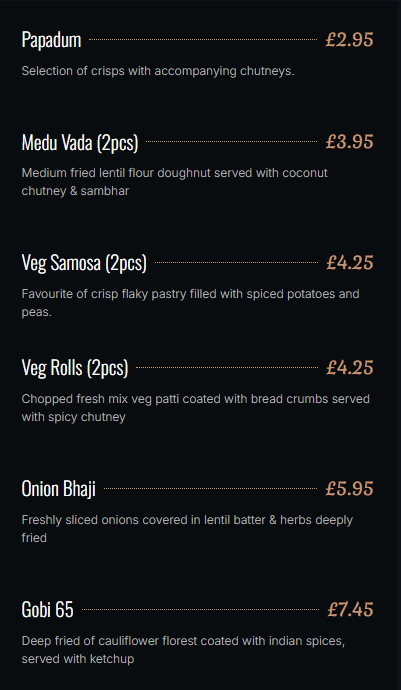Click the Onion Bhaji lentil batter description
The image size is (401, 690).
coord(188,529)
